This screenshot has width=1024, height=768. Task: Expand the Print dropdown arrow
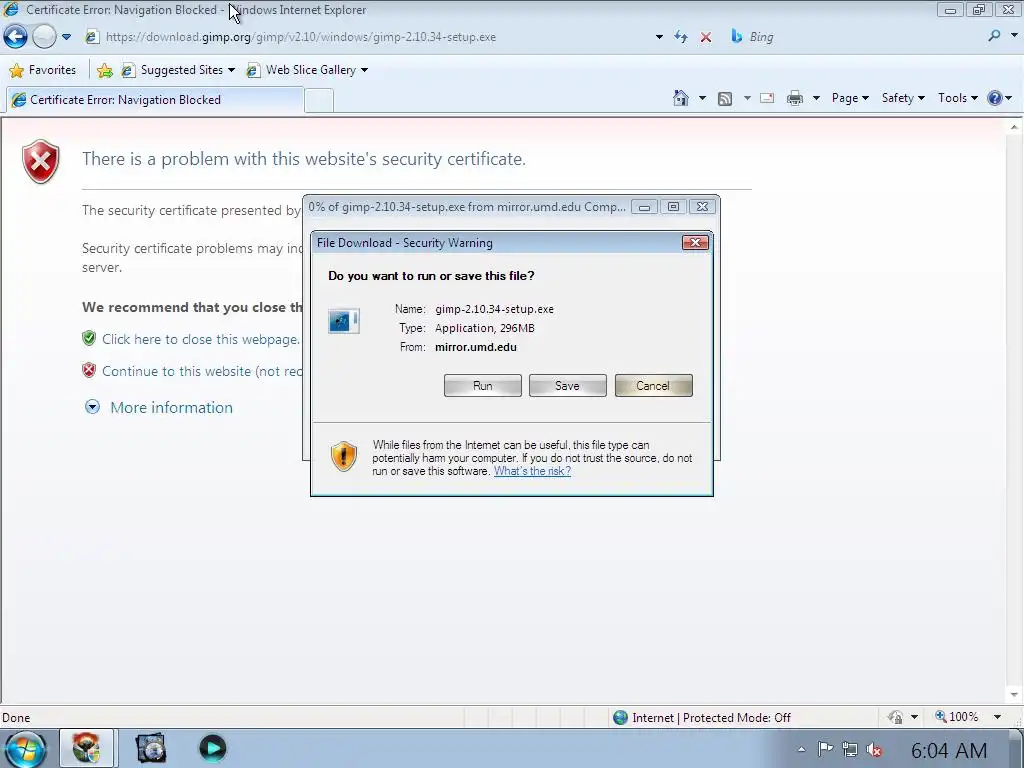click(816, 99)
